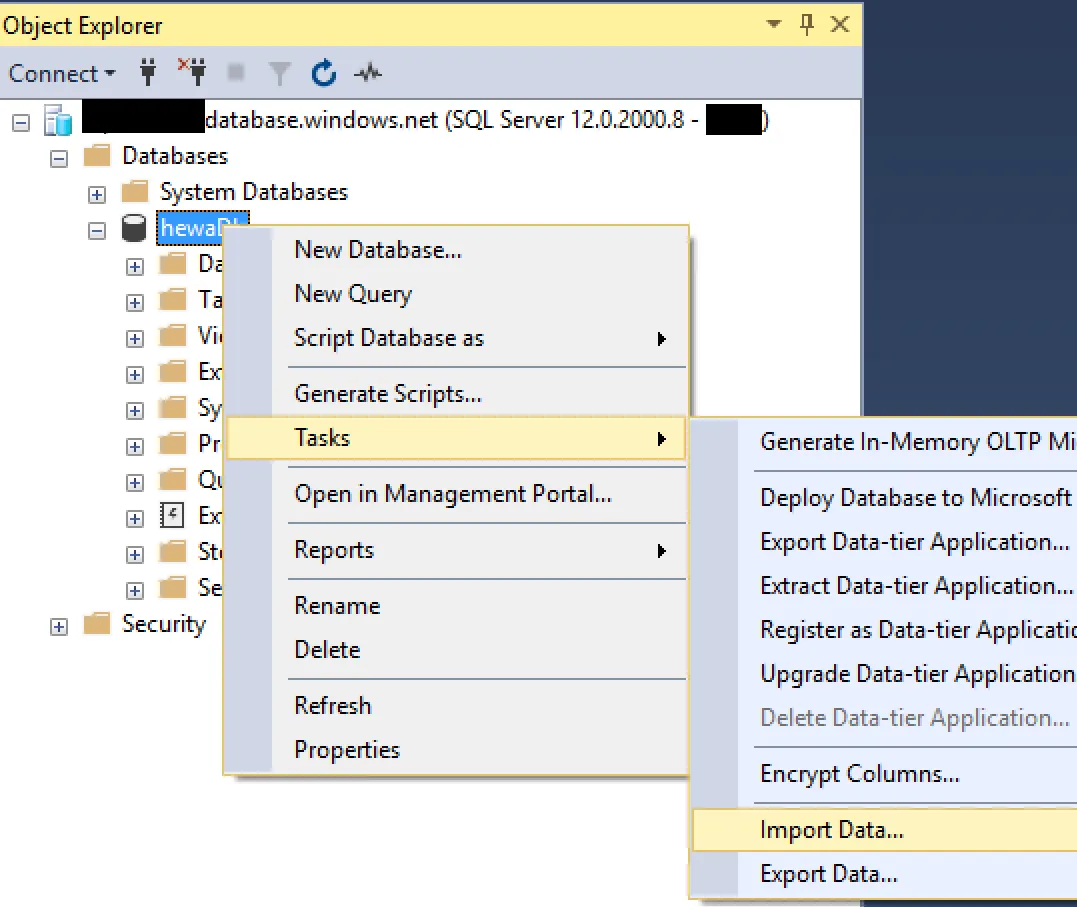Select Generate Scripts... menu entry

coord(388,394)
